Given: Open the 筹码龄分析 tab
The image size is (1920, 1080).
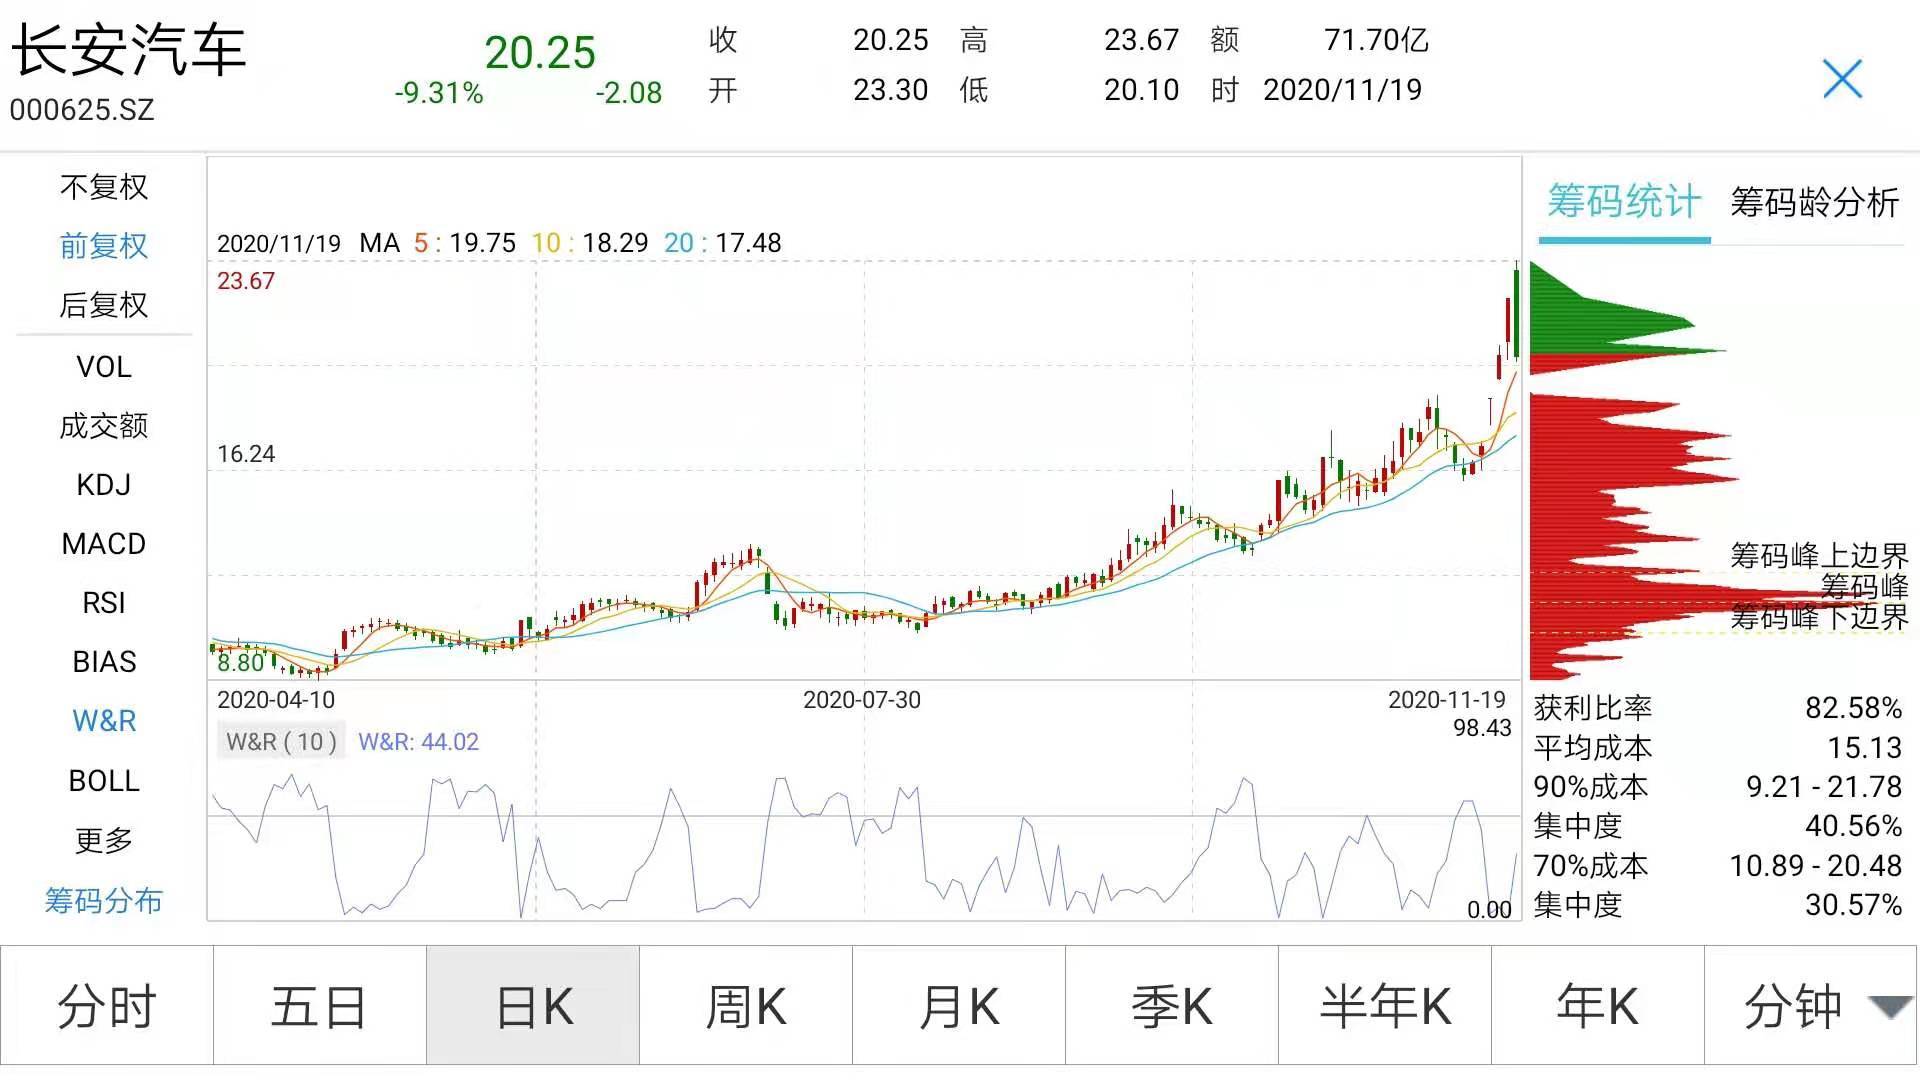Looking at the screenshot, I should (x=1813, y=203).
